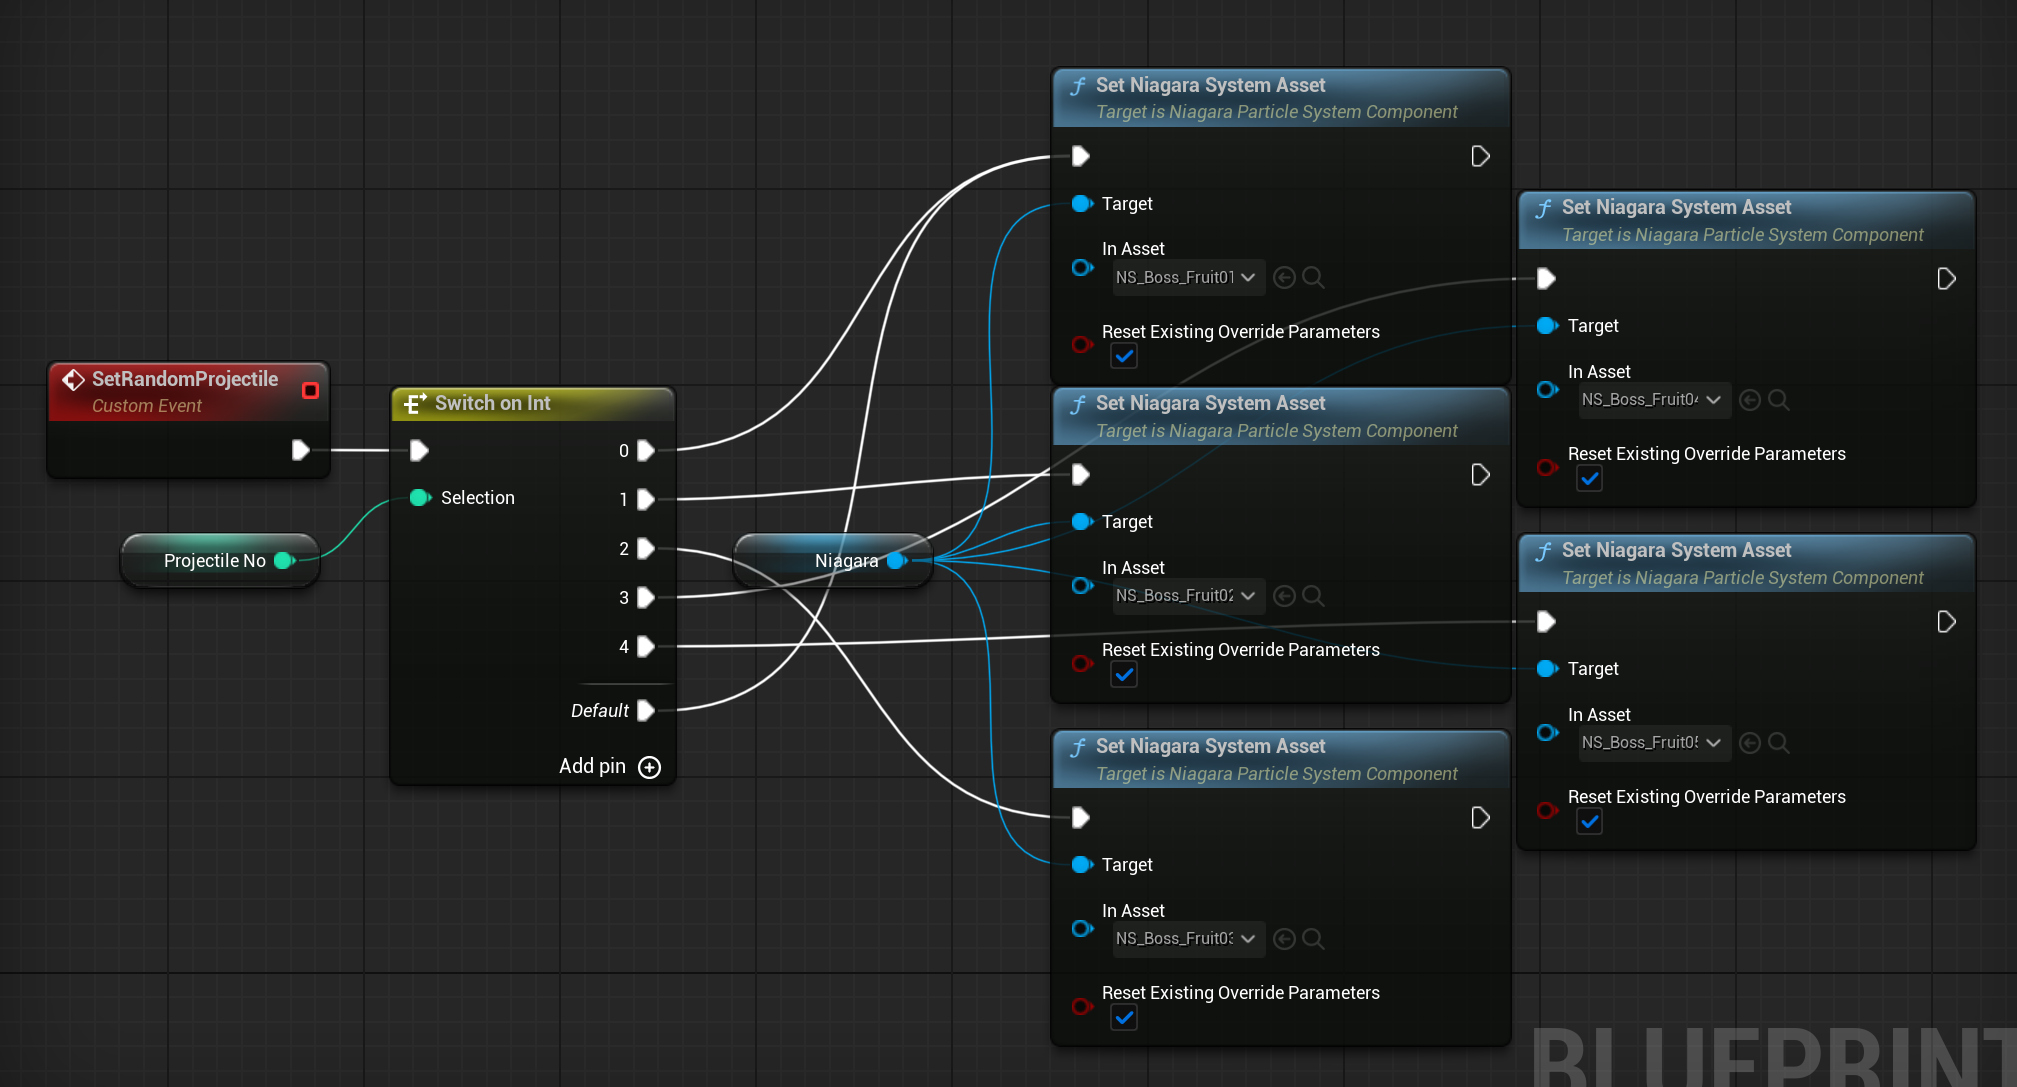Screen dimensions: 2017x1087
Task: Click the Add pin label
Action: 592,767
